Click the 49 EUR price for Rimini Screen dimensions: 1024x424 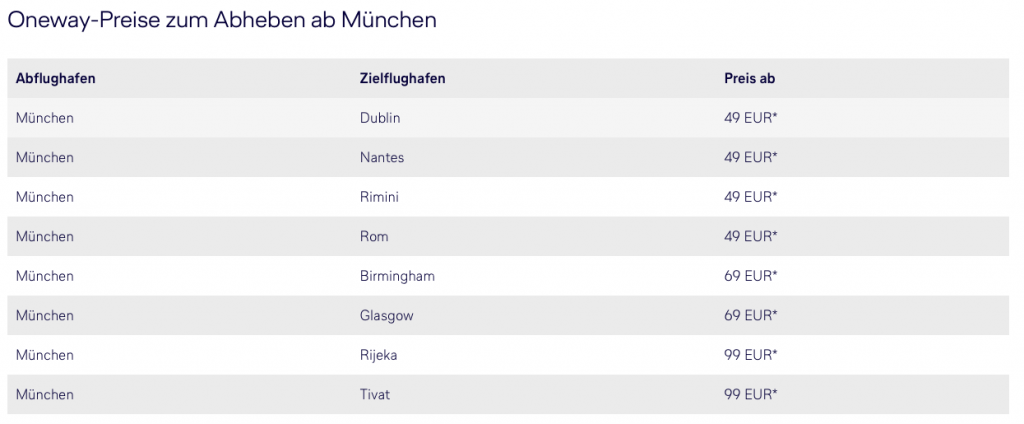[751, 197]
